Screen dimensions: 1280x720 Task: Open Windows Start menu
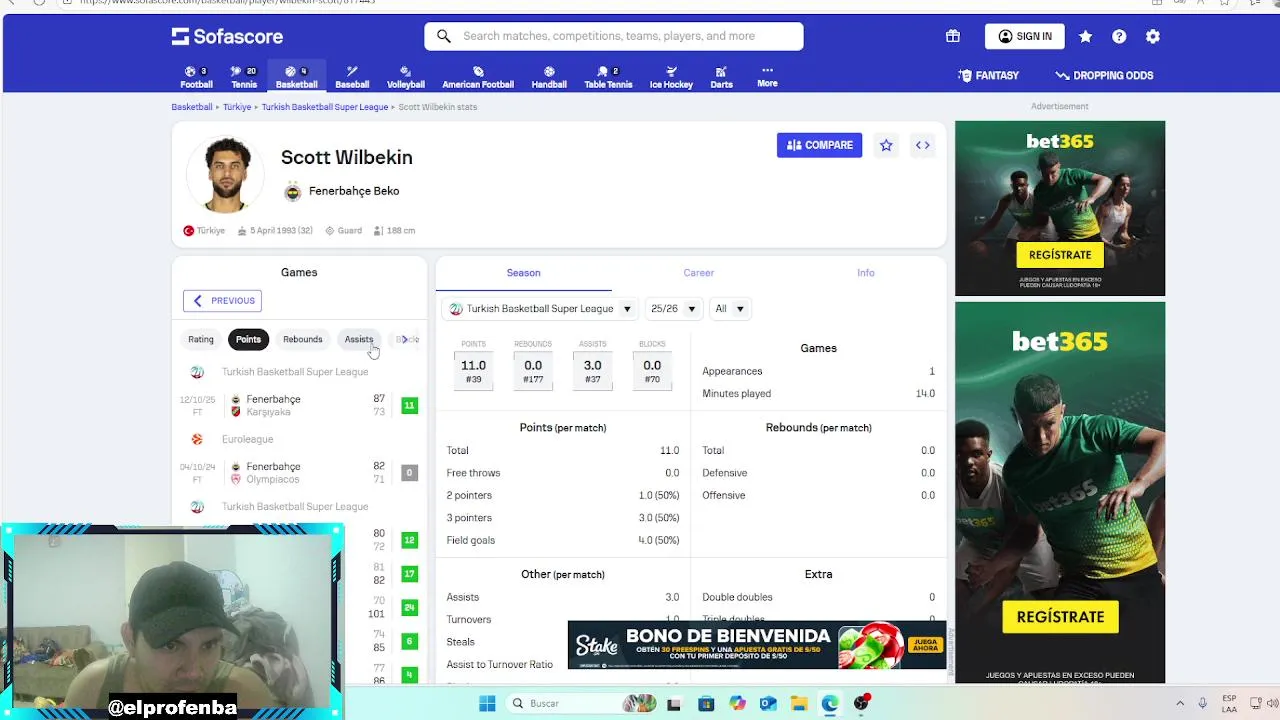487,703
